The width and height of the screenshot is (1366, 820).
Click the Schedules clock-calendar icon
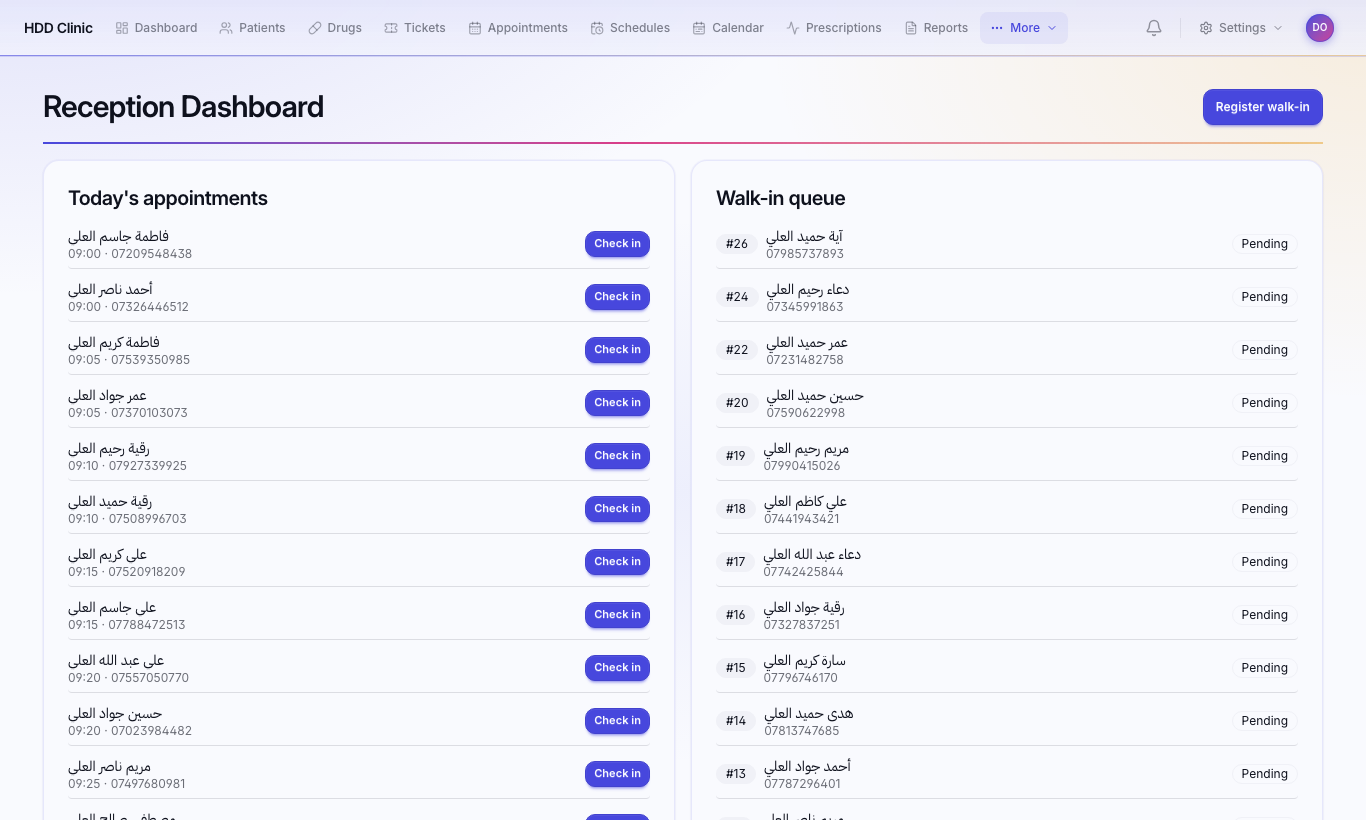597,28
